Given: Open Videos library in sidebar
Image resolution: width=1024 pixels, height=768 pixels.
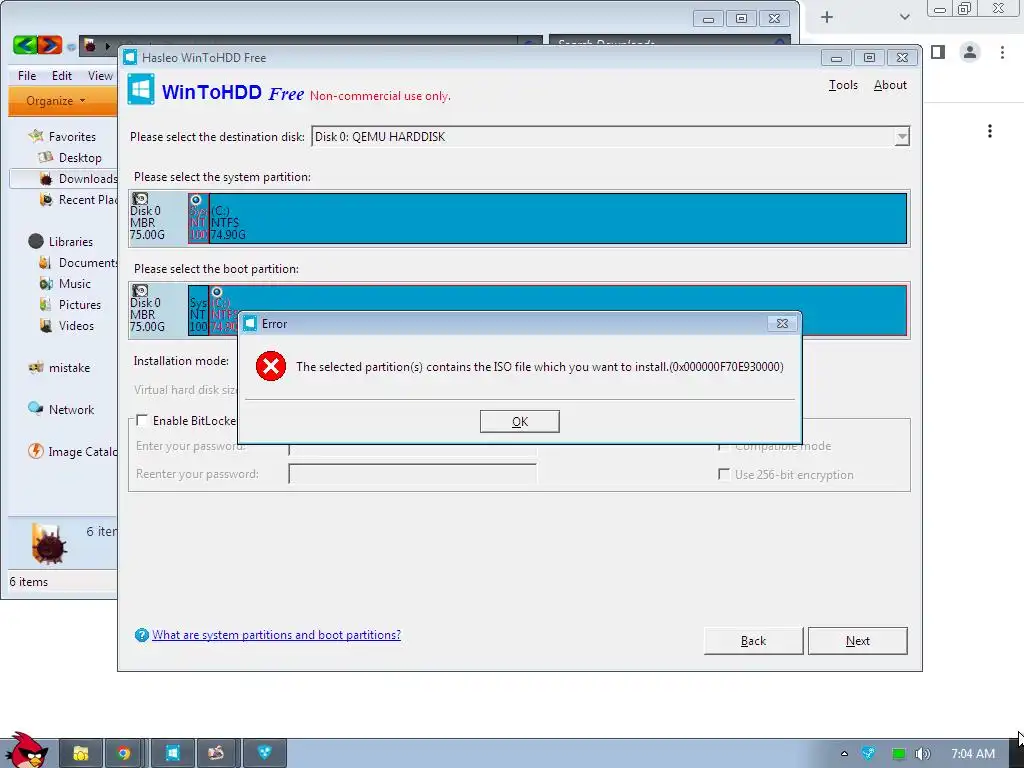Looking at the screenshot, I should pyautogui.click(x=76, y=325).
